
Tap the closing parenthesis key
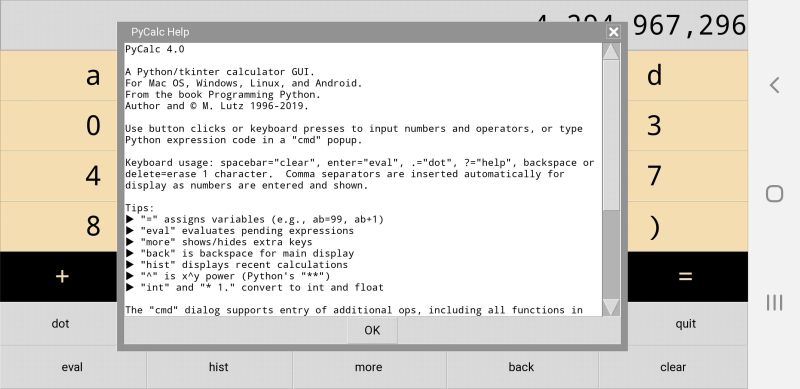pyautogui.click(x=688, y=226)
